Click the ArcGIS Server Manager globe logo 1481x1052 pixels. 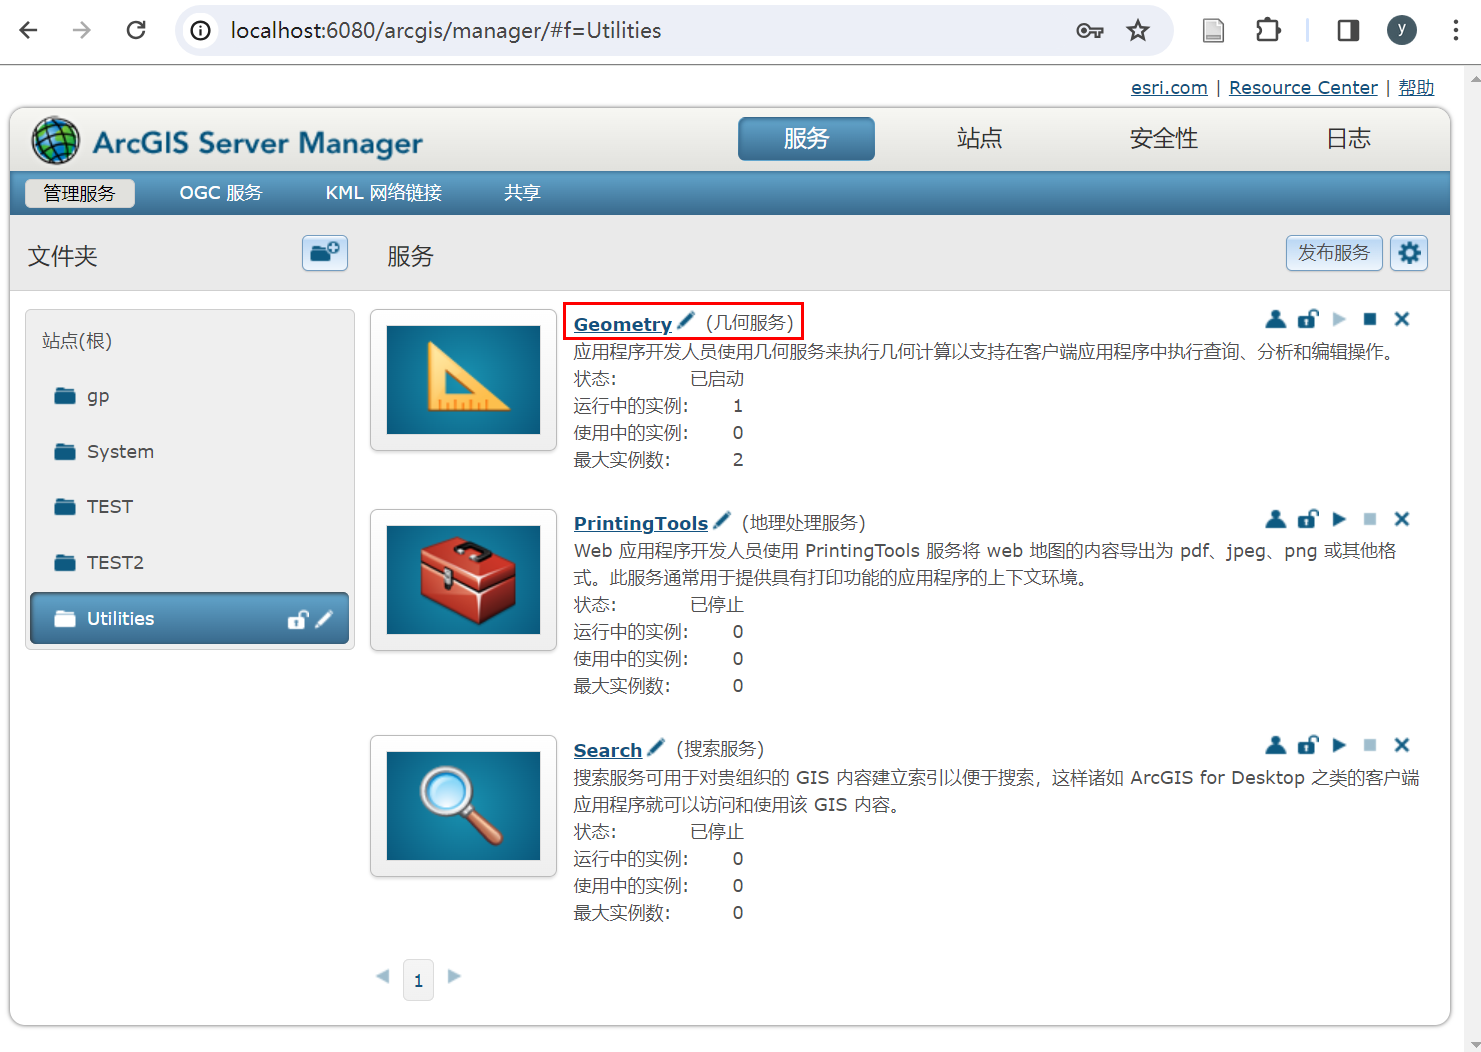[x=55, y=140]
